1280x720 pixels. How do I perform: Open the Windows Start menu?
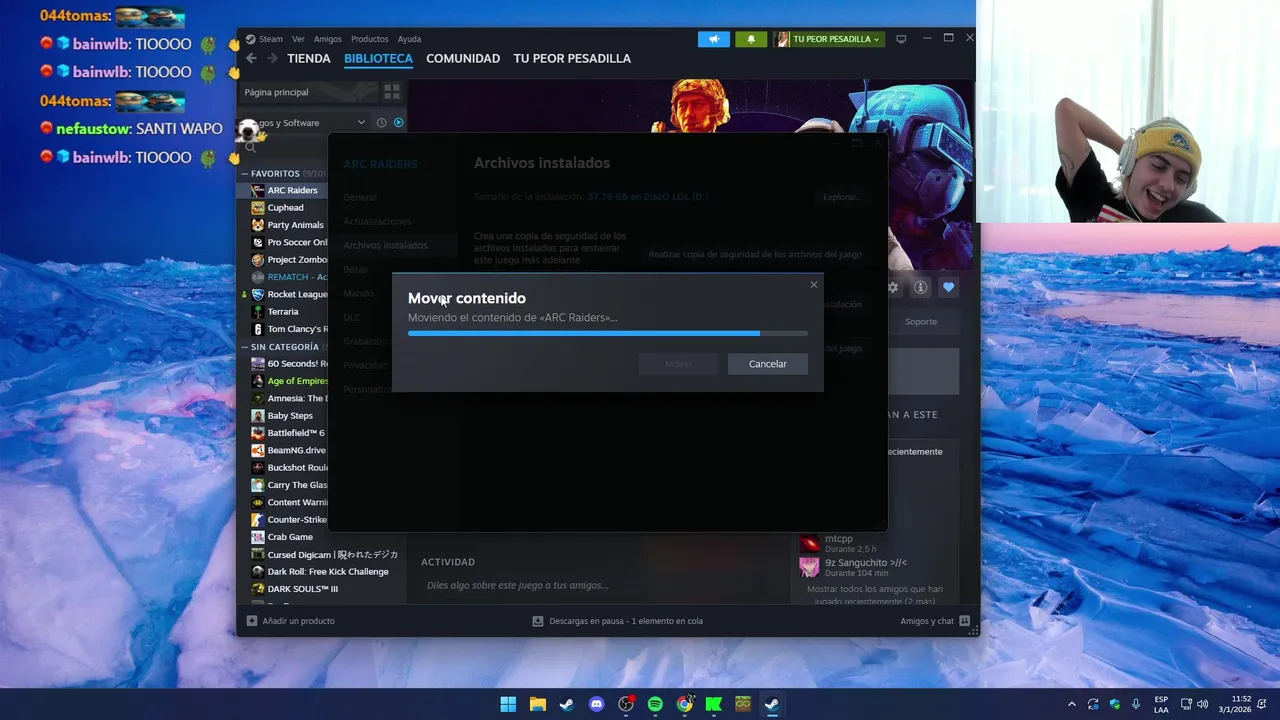tap(508, 704)
